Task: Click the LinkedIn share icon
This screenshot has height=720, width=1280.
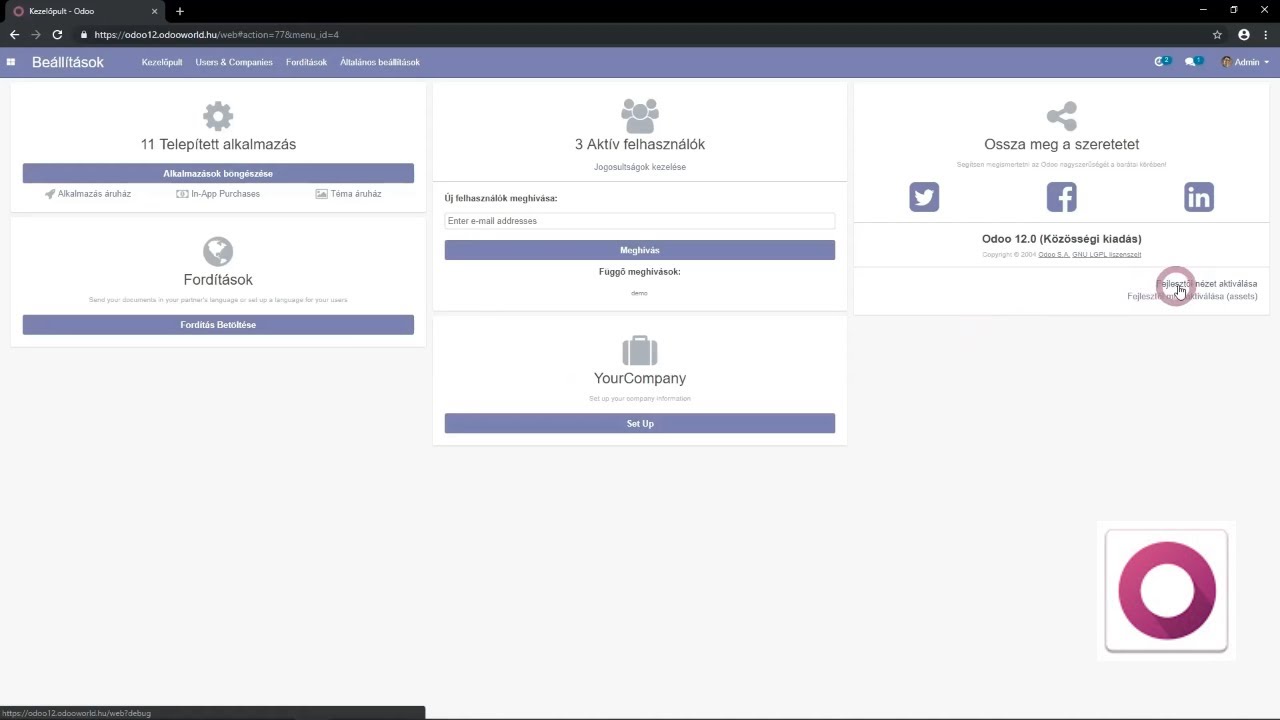Action: (1199, 197)
